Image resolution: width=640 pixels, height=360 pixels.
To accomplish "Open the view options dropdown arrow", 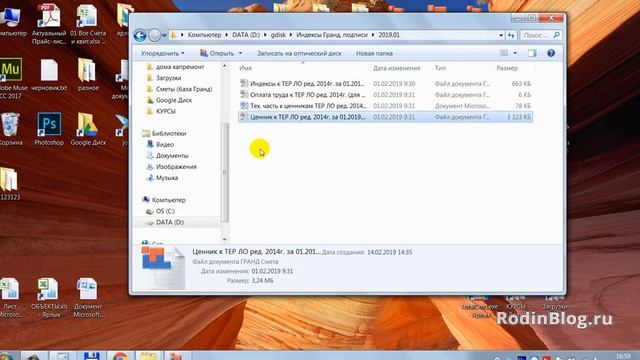I will (515, 53).
